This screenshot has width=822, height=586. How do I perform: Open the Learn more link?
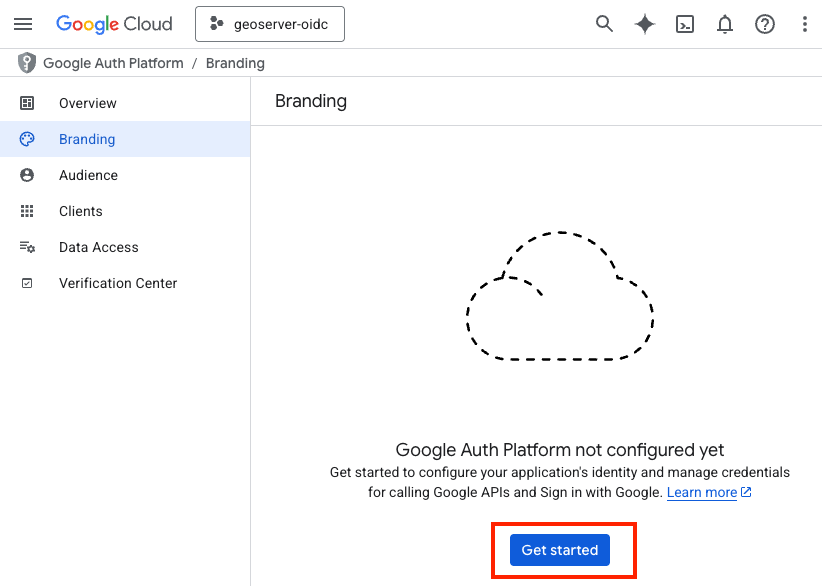702,492
